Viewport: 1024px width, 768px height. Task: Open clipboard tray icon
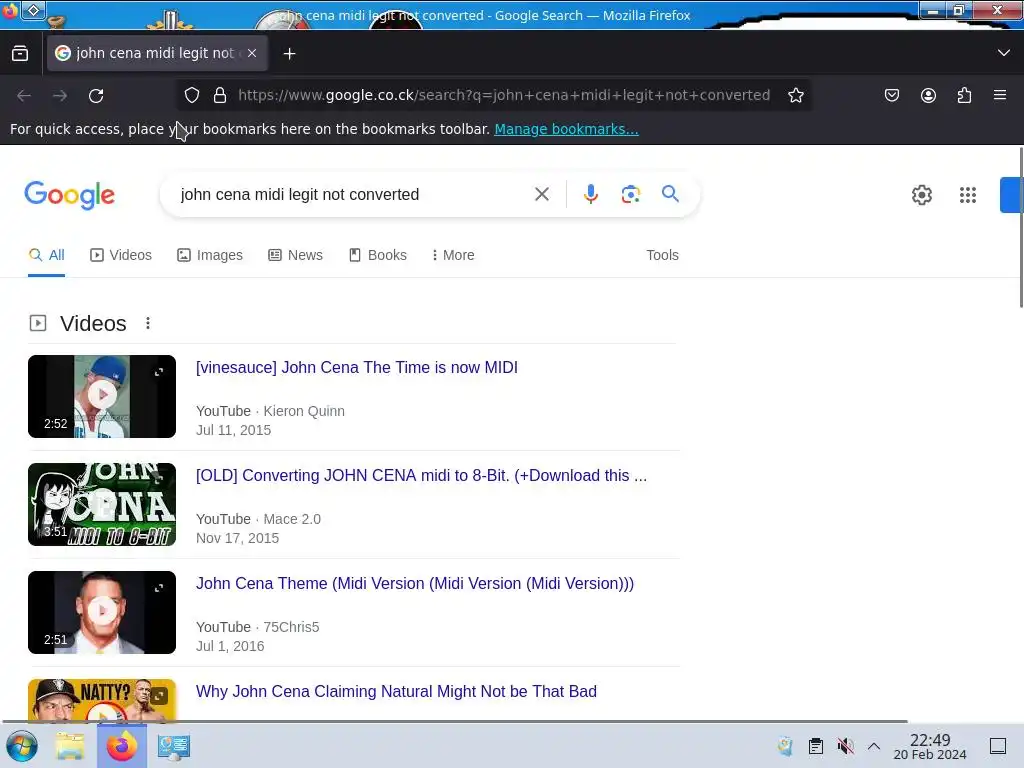(x=816, y=746)
